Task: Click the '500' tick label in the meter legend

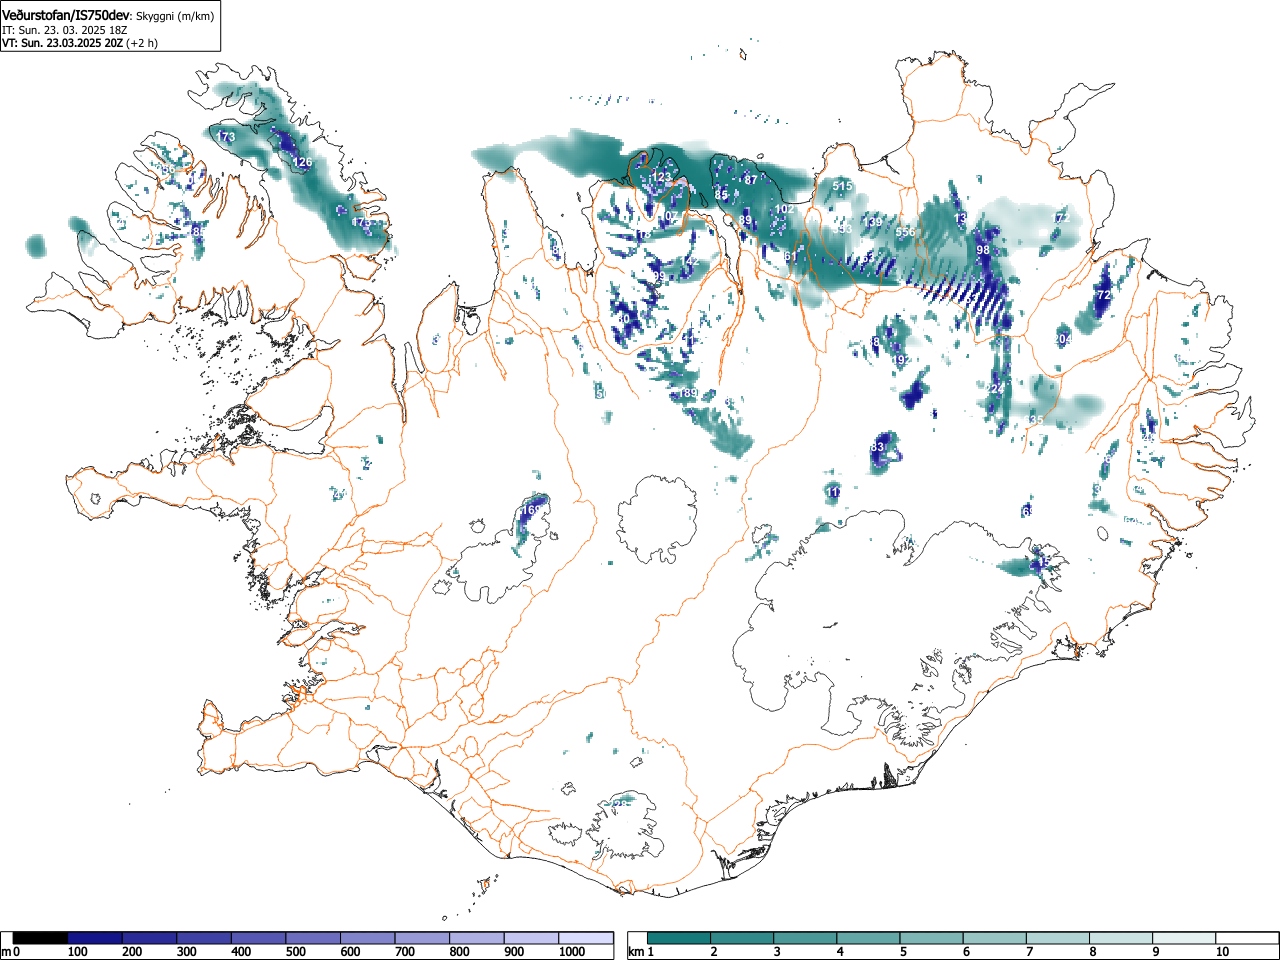Action: point(296,952)
